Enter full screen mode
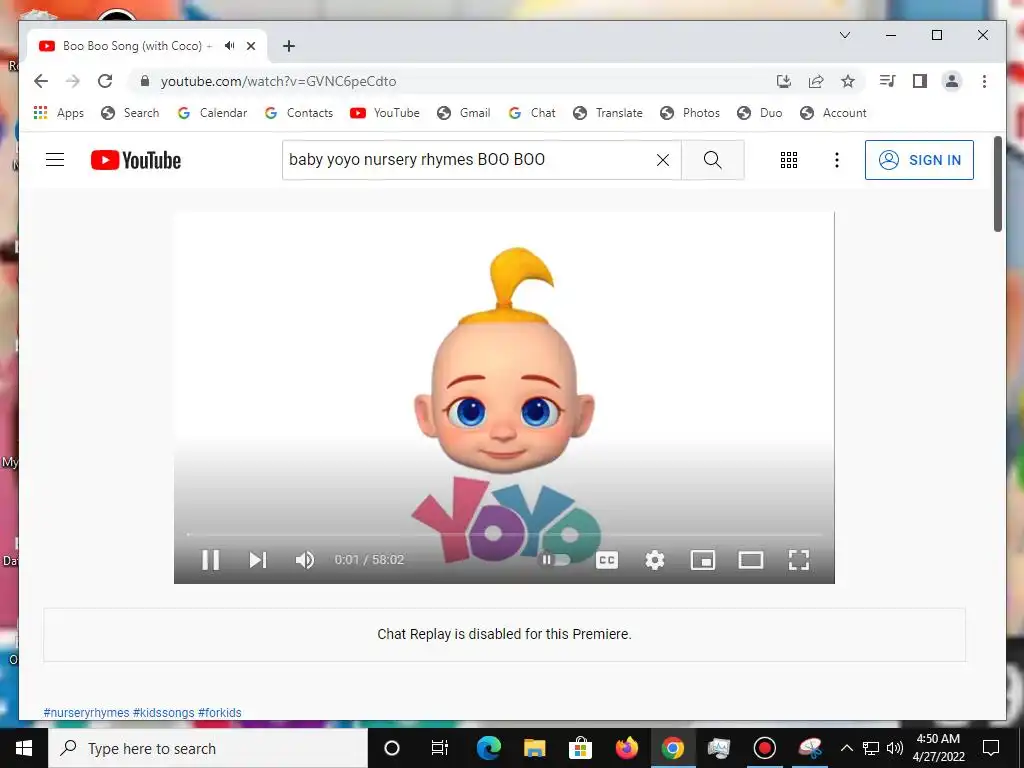Image resolution: width=1024 pixels, height=768 pixels. [x=799, y=560]
